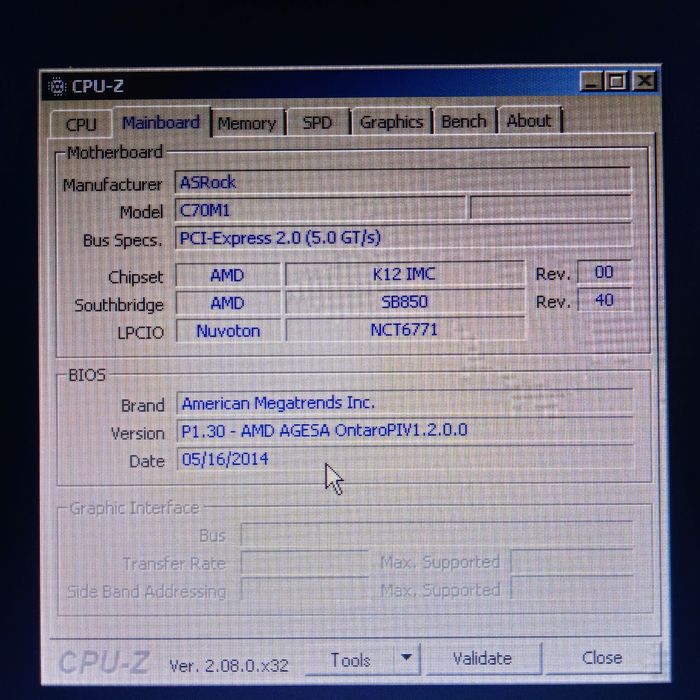Viewport: 700px width, 700px height.
Task: Click the Chipset Rev. value 00
Action: pyautogui.click(x=604, y=272)
